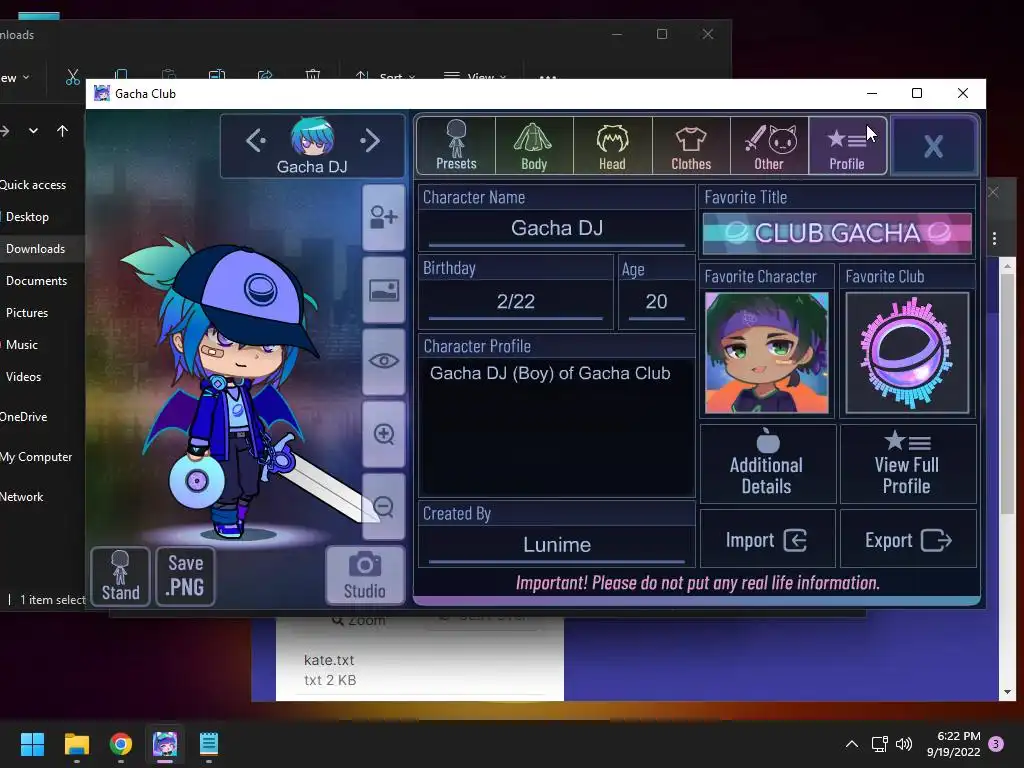Click the Character Profile text area
This screenshot has width=1024, height=768.
[557, 426]
